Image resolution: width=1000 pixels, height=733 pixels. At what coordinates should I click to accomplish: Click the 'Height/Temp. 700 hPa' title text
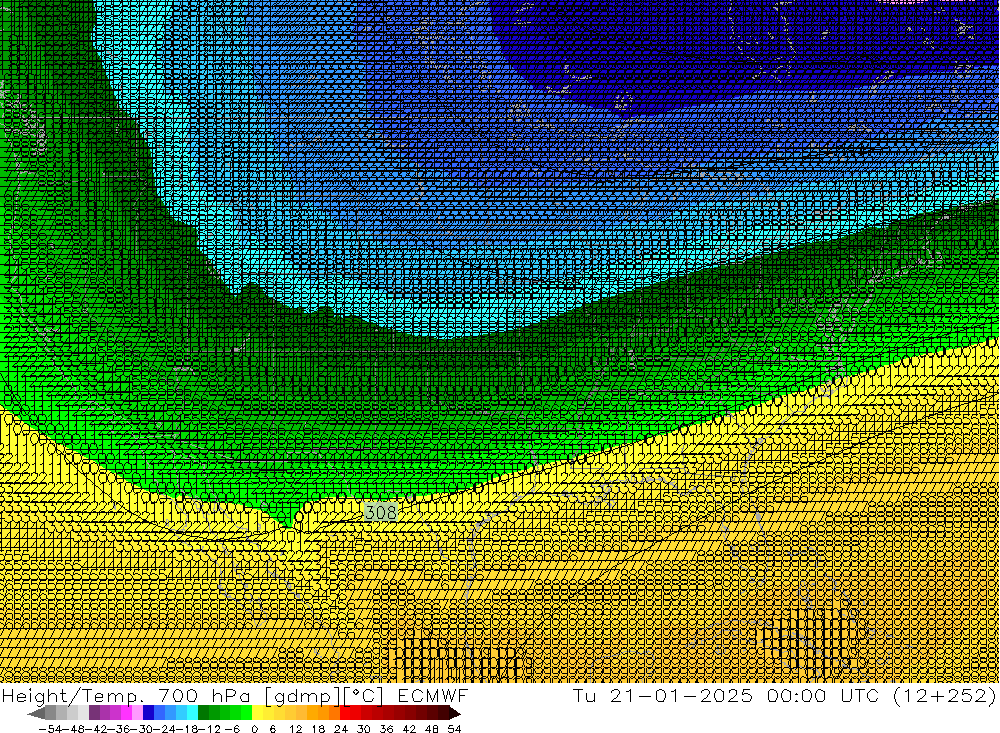click(x=126, y=696)
